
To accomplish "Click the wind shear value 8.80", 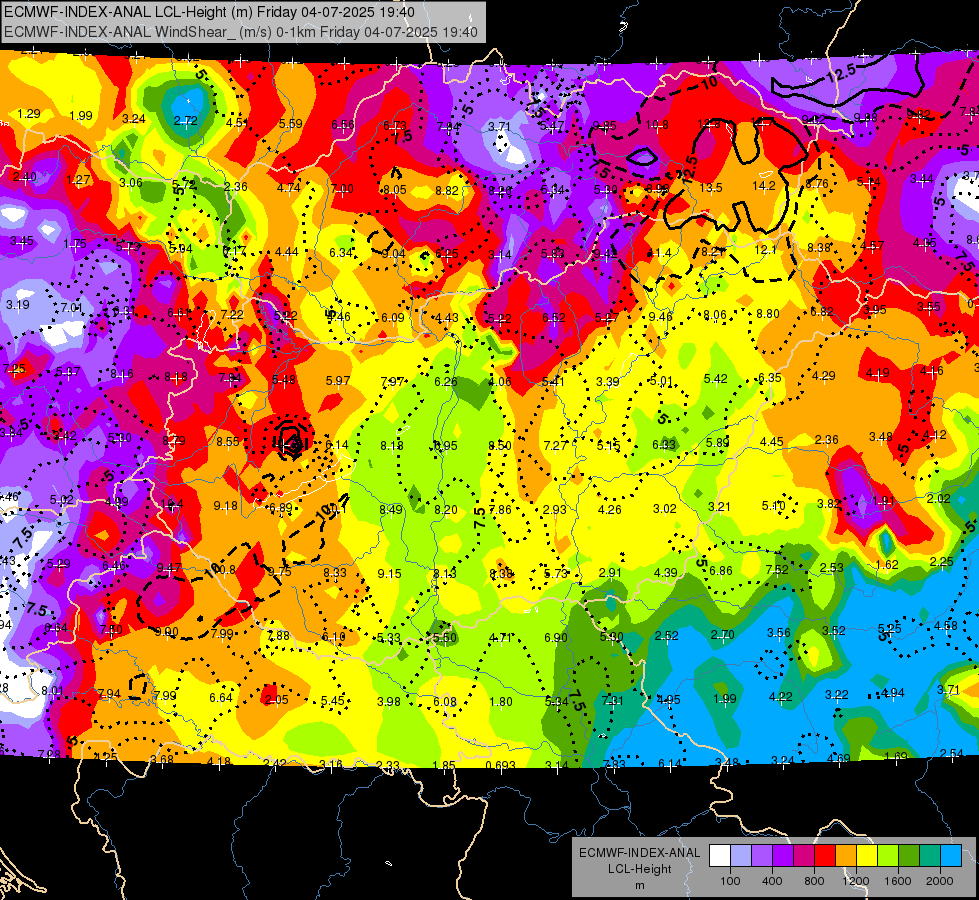I will click(767, 314).
